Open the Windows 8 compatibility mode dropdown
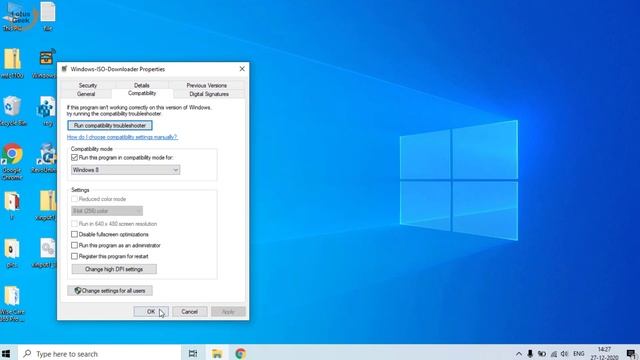The width and height of the screenshot is (640, 360). [x=125, y=170]
